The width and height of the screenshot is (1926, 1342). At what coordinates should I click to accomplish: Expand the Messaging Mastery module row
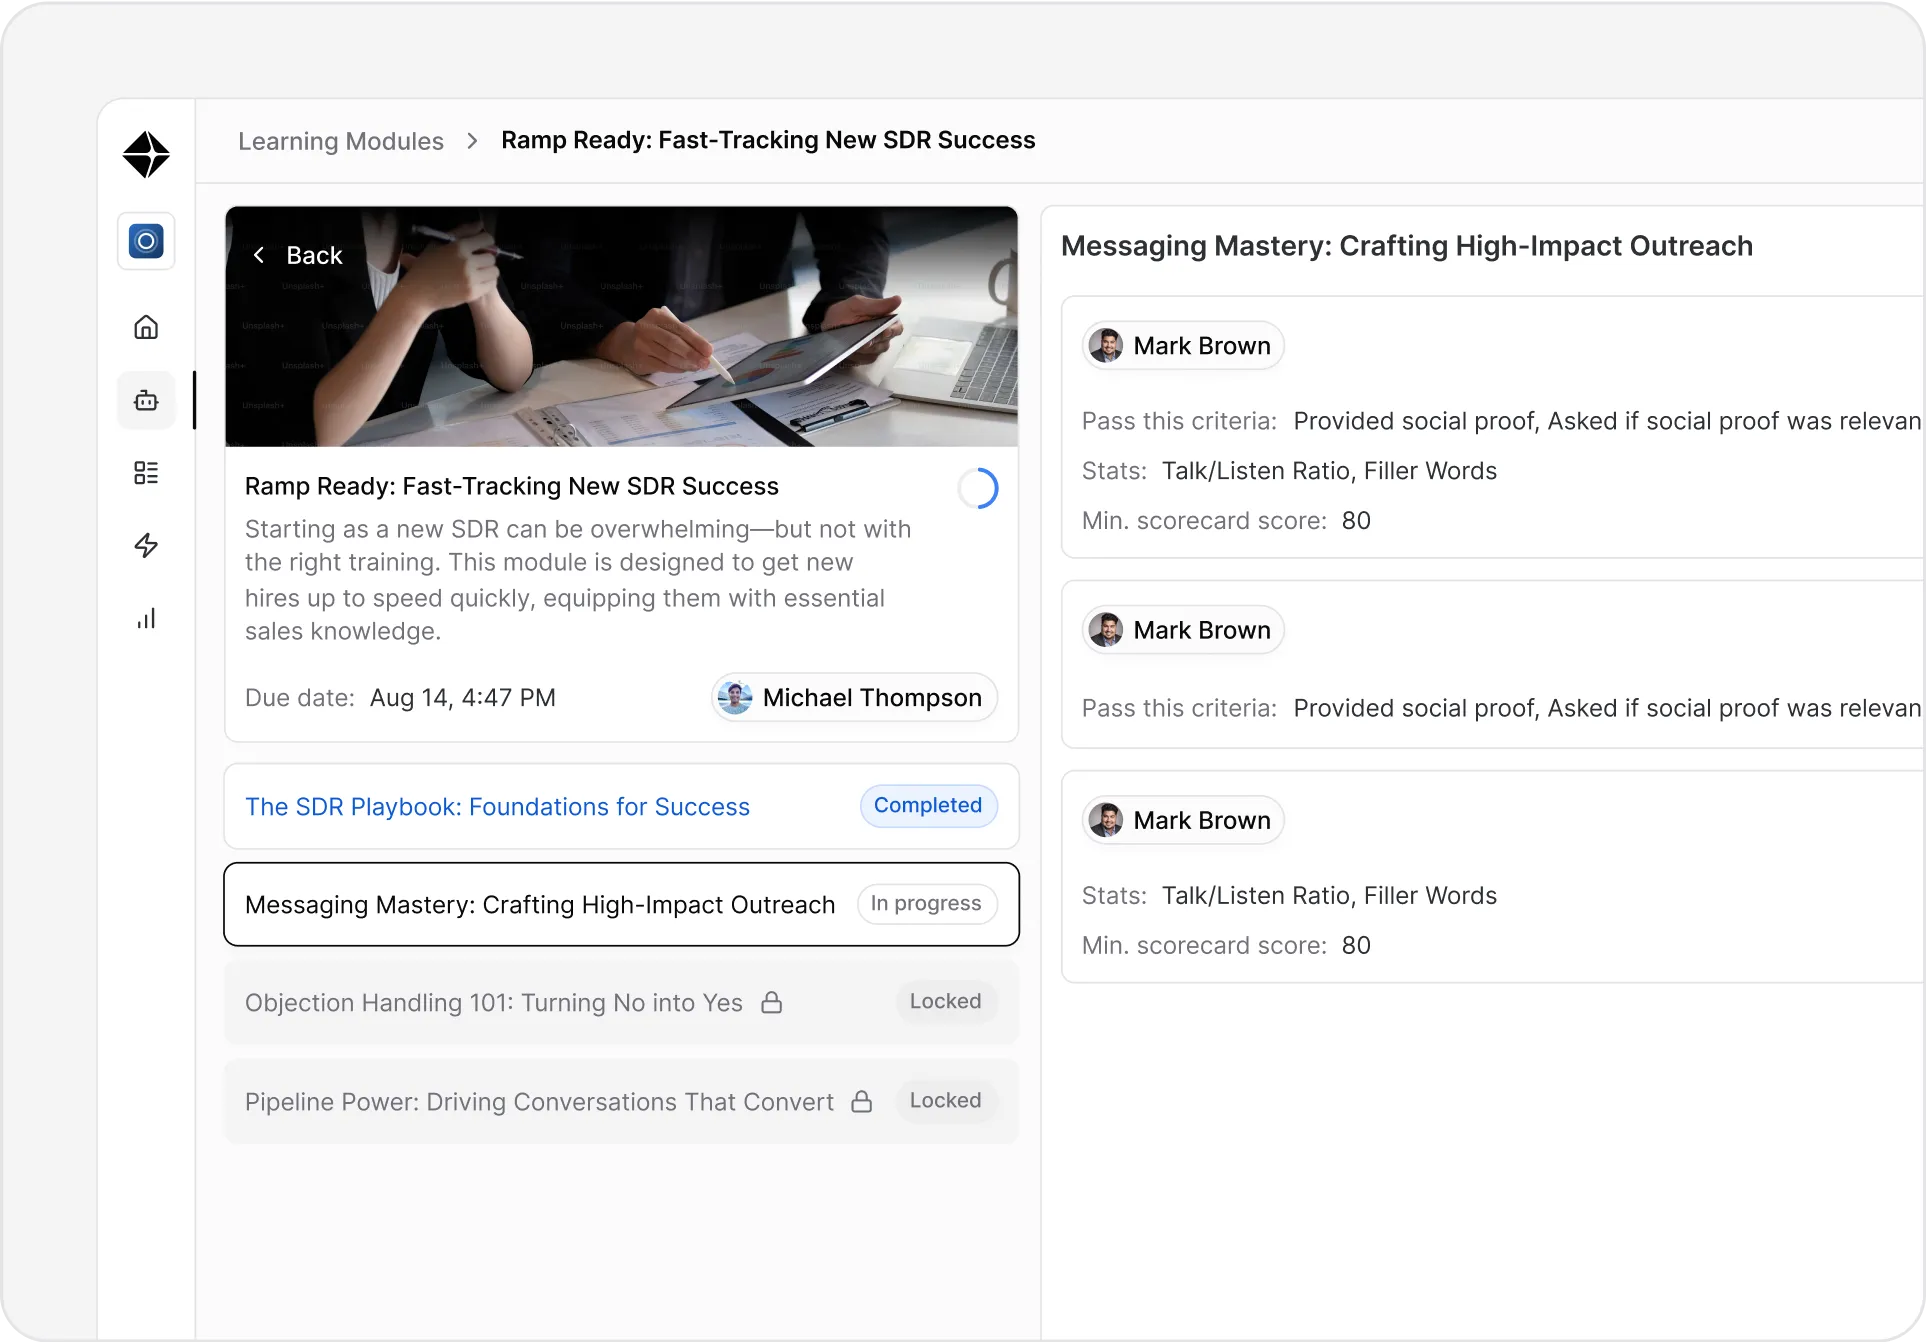pyautogui.click(x=540, y=904)
